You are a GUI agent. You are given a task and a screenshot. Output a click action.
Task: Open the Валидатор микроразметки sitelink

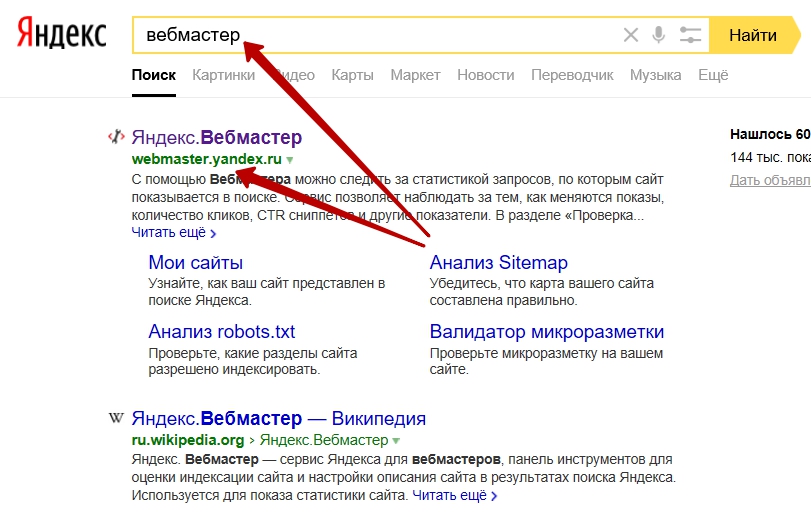(547, 332)
